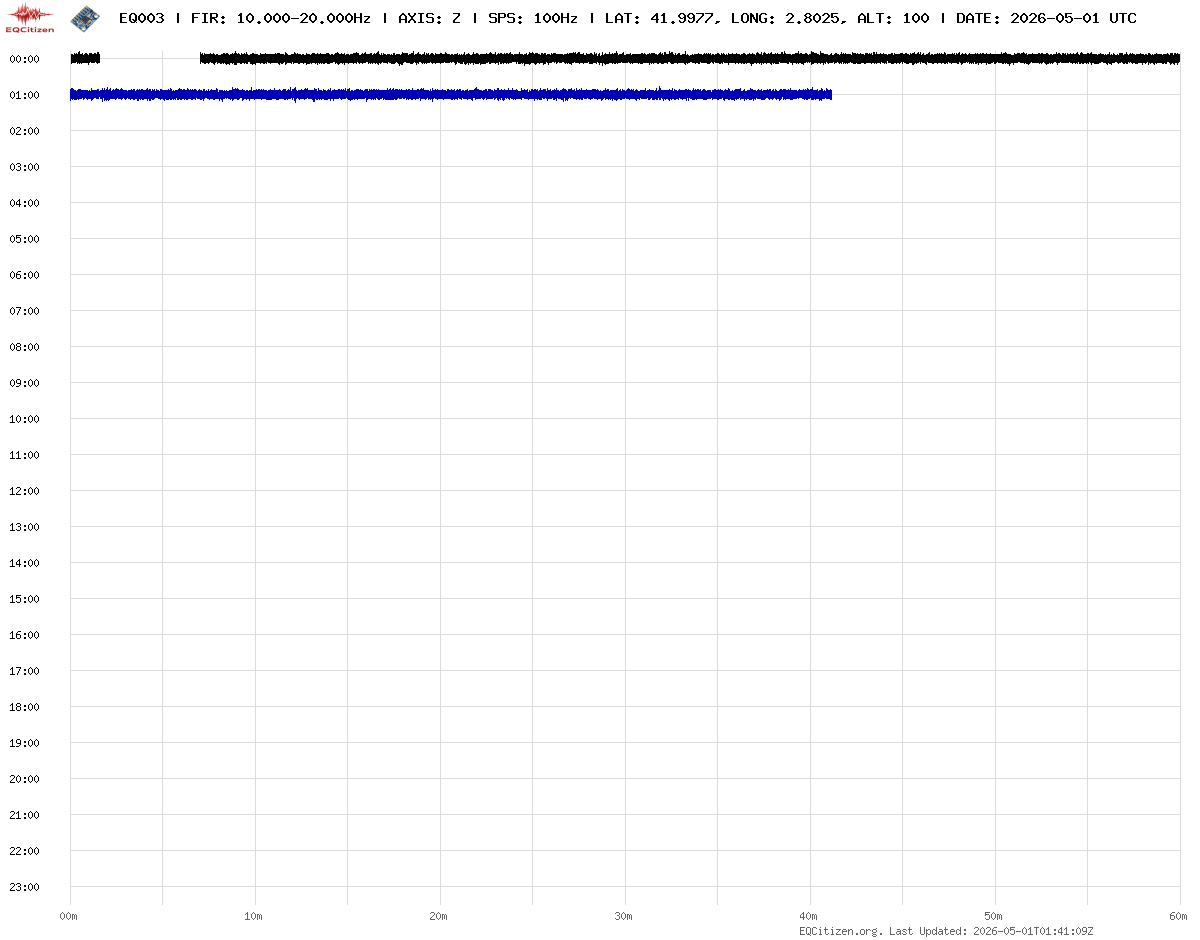Click the 60m minute axis marker
This screenshot has width=1200, height=940.
click(x=1179, y=916)
